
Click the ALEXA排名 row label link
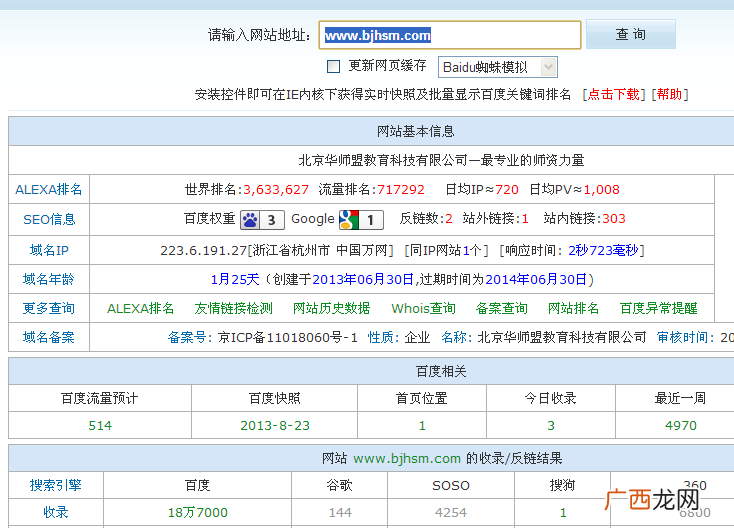[49, 190]
